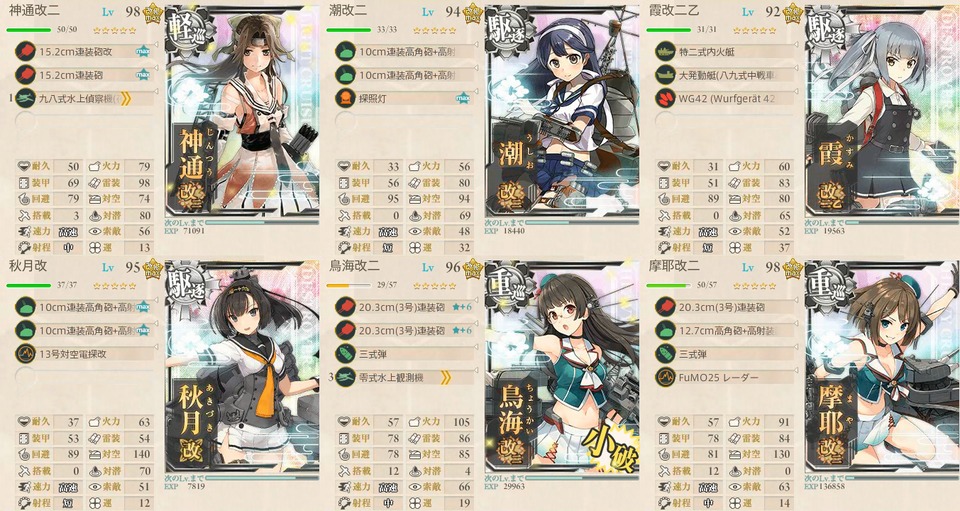This screenshot has width=960, height=511.
Task: Click the green high-angle gun icon on 秋月改 first slot
Action: click(x=25, y=307)
